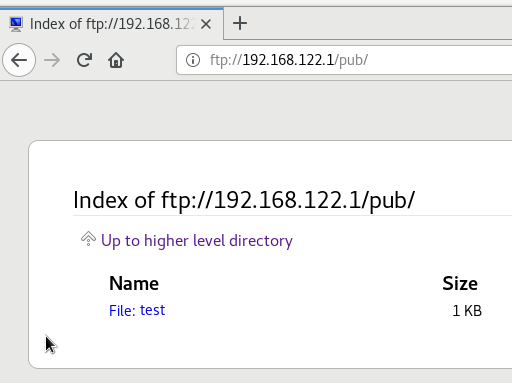Viewport: 512px width, 383px height.
Task: Click the 1 KB size value
Action: [467, 311]
